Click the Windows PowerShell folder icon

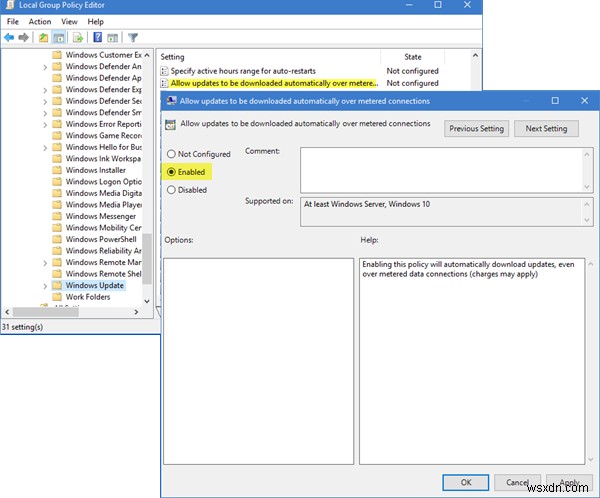[57, 239]
